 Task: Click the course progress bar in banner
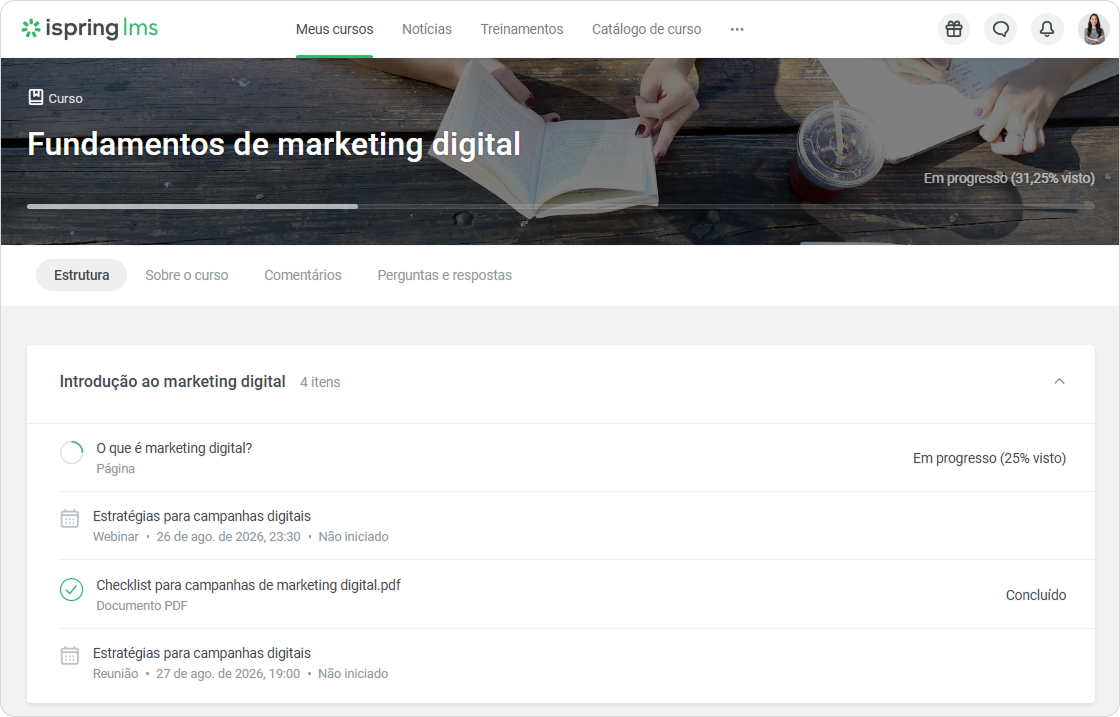tap(561, 206)
